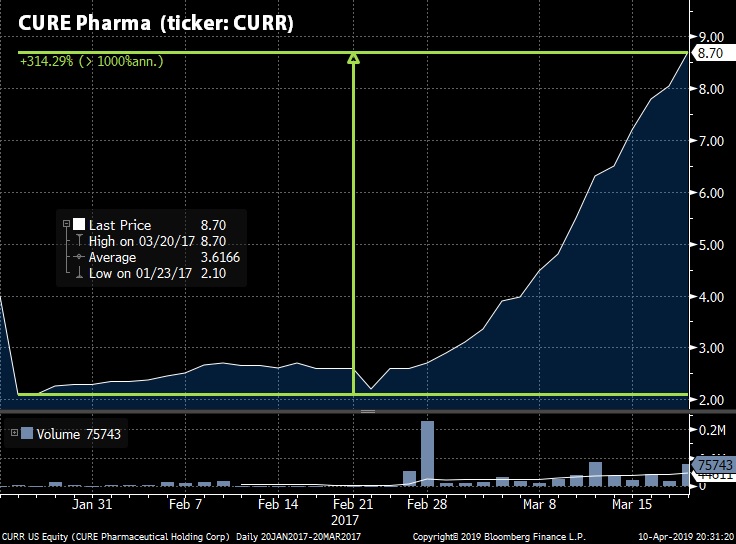Screen dimensions: 736x544
Task: Select the High on 03/20/17 marker icon
Action: (x=78, y=241)
